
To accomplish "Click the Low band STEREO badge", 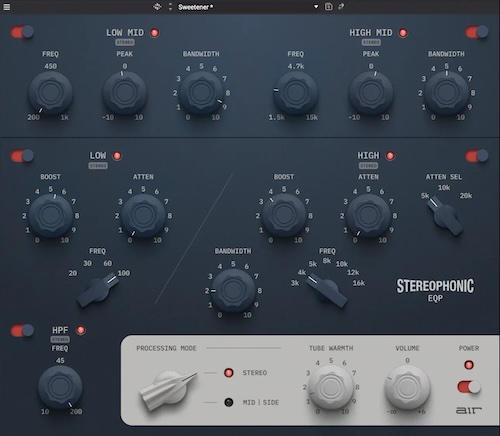I will pos(98,166).
